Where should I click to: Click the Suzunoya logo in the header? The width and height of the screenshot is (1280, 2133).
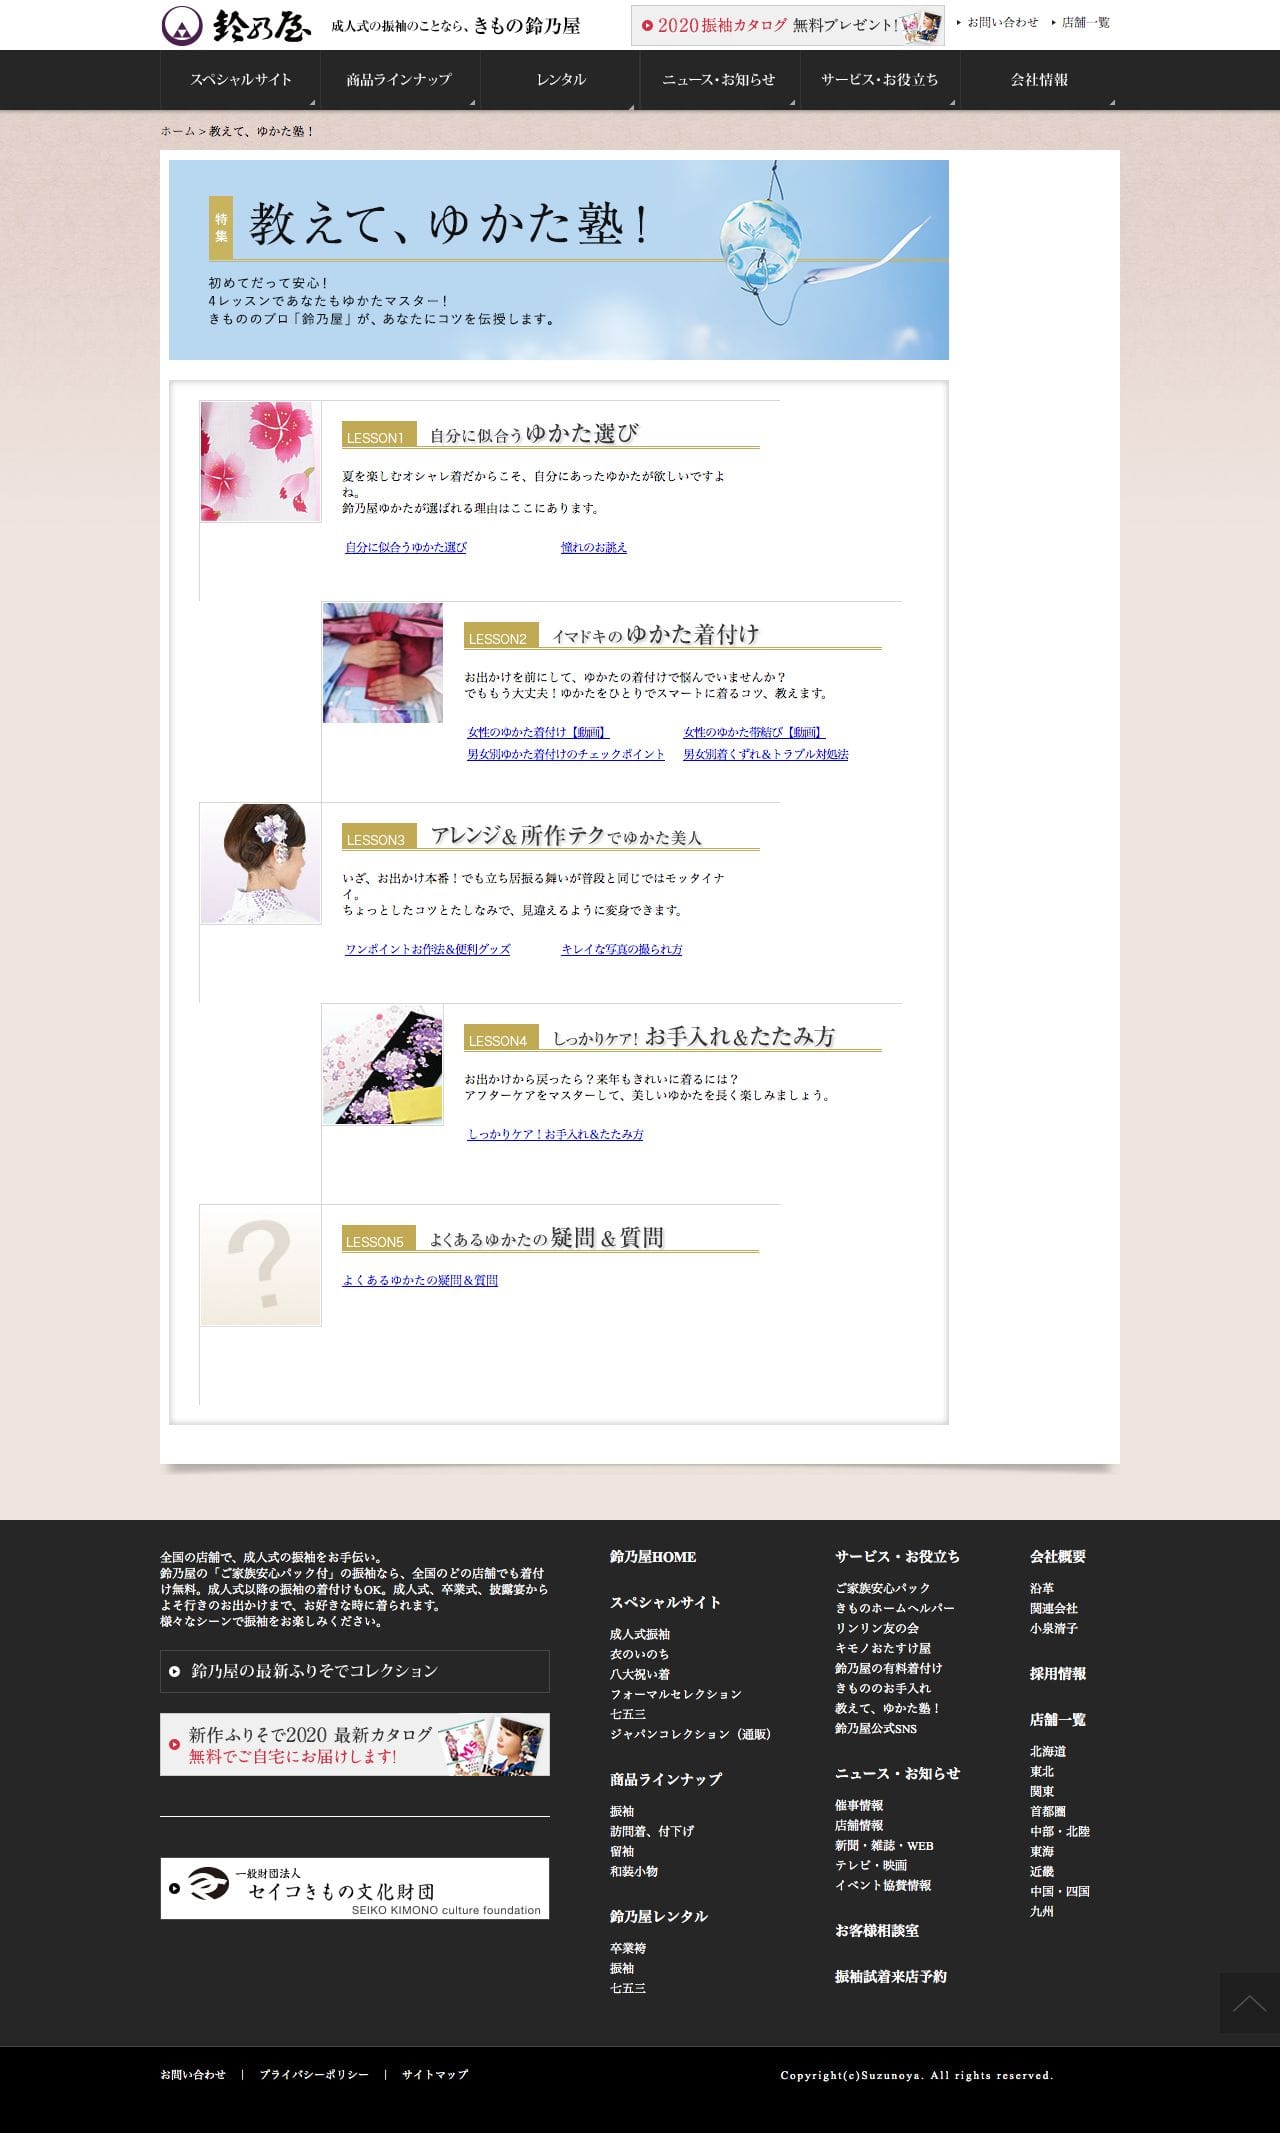[x=237, y=25]
